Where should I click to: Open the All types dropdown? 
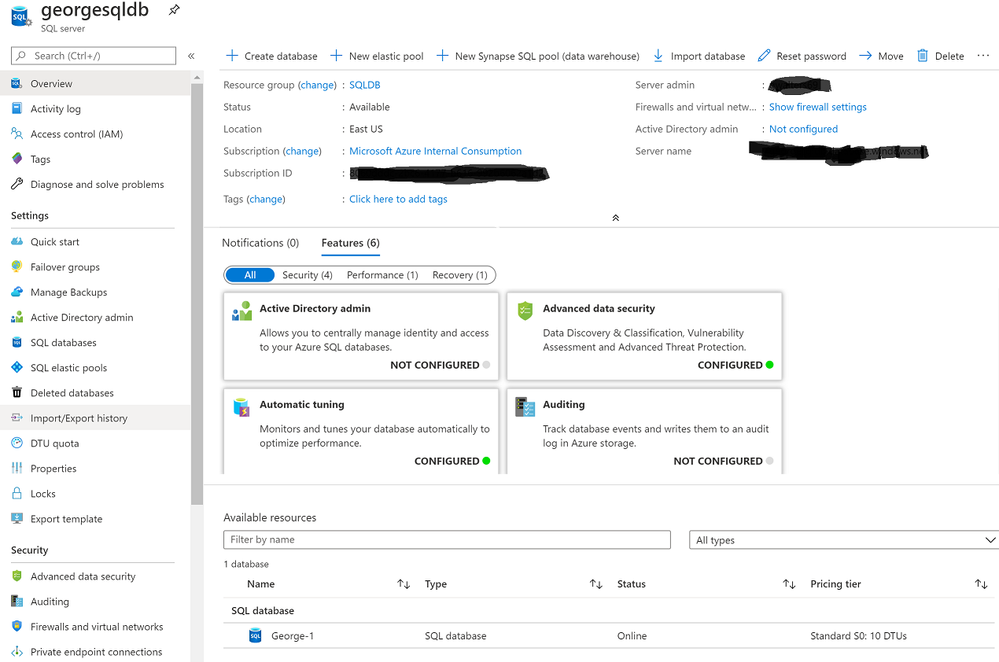[x=844, y=540]
